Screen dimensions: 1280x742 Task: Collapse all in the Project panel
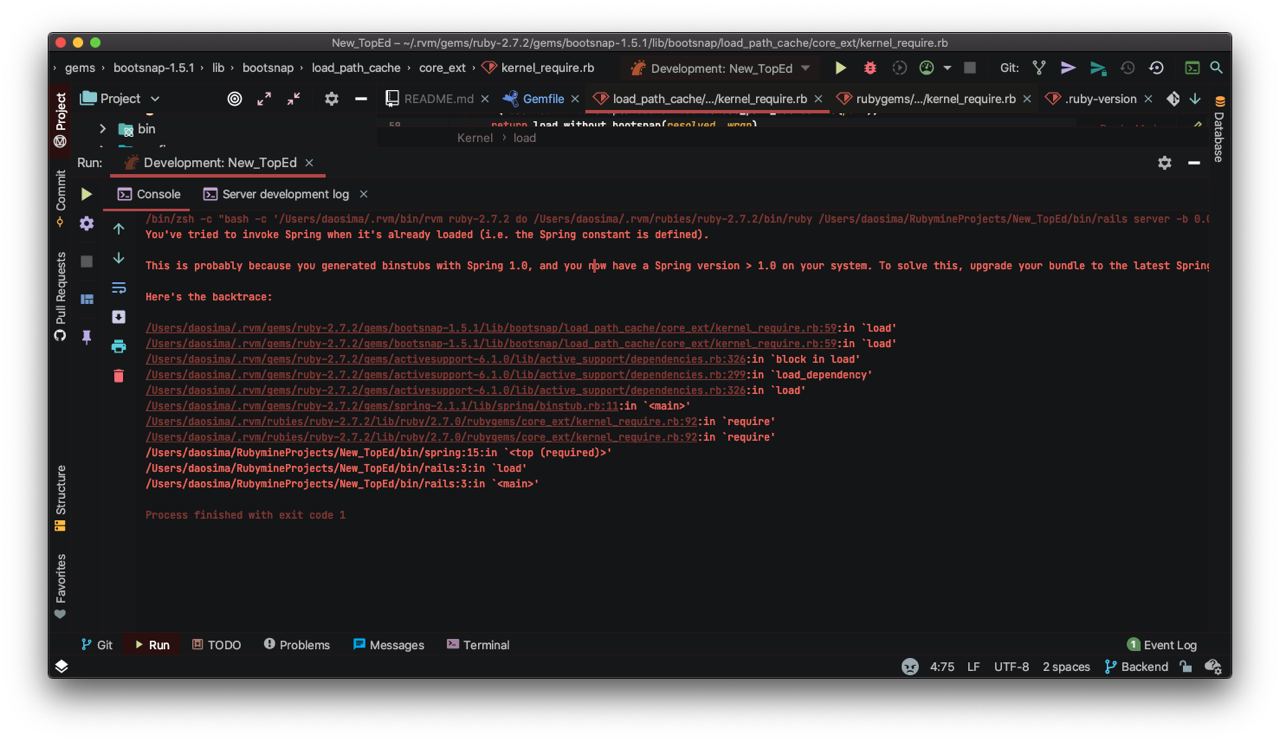click(293, 99)
